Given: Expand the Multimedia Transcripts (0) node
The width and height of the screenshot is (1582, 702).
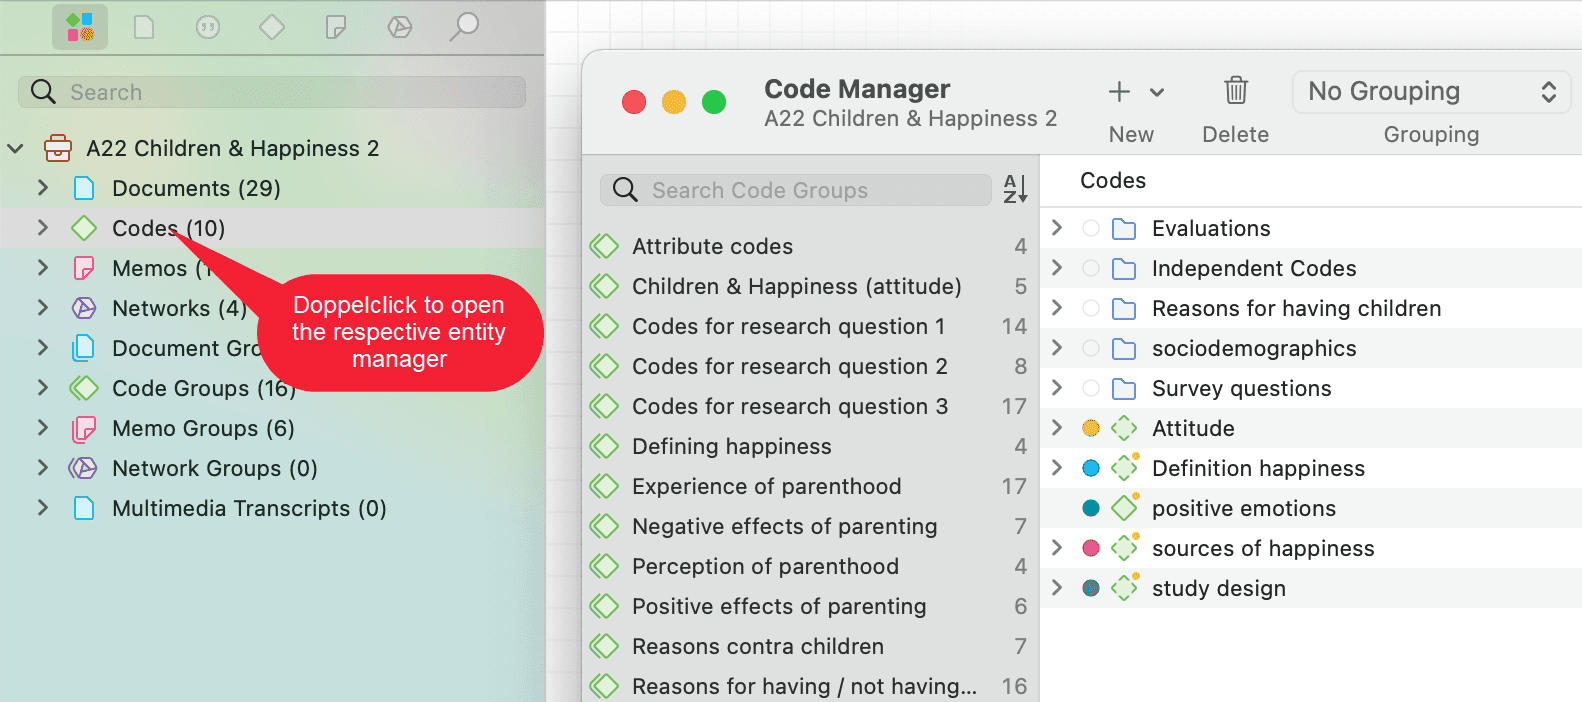Looking at the screenshot, I should point(42,508).
